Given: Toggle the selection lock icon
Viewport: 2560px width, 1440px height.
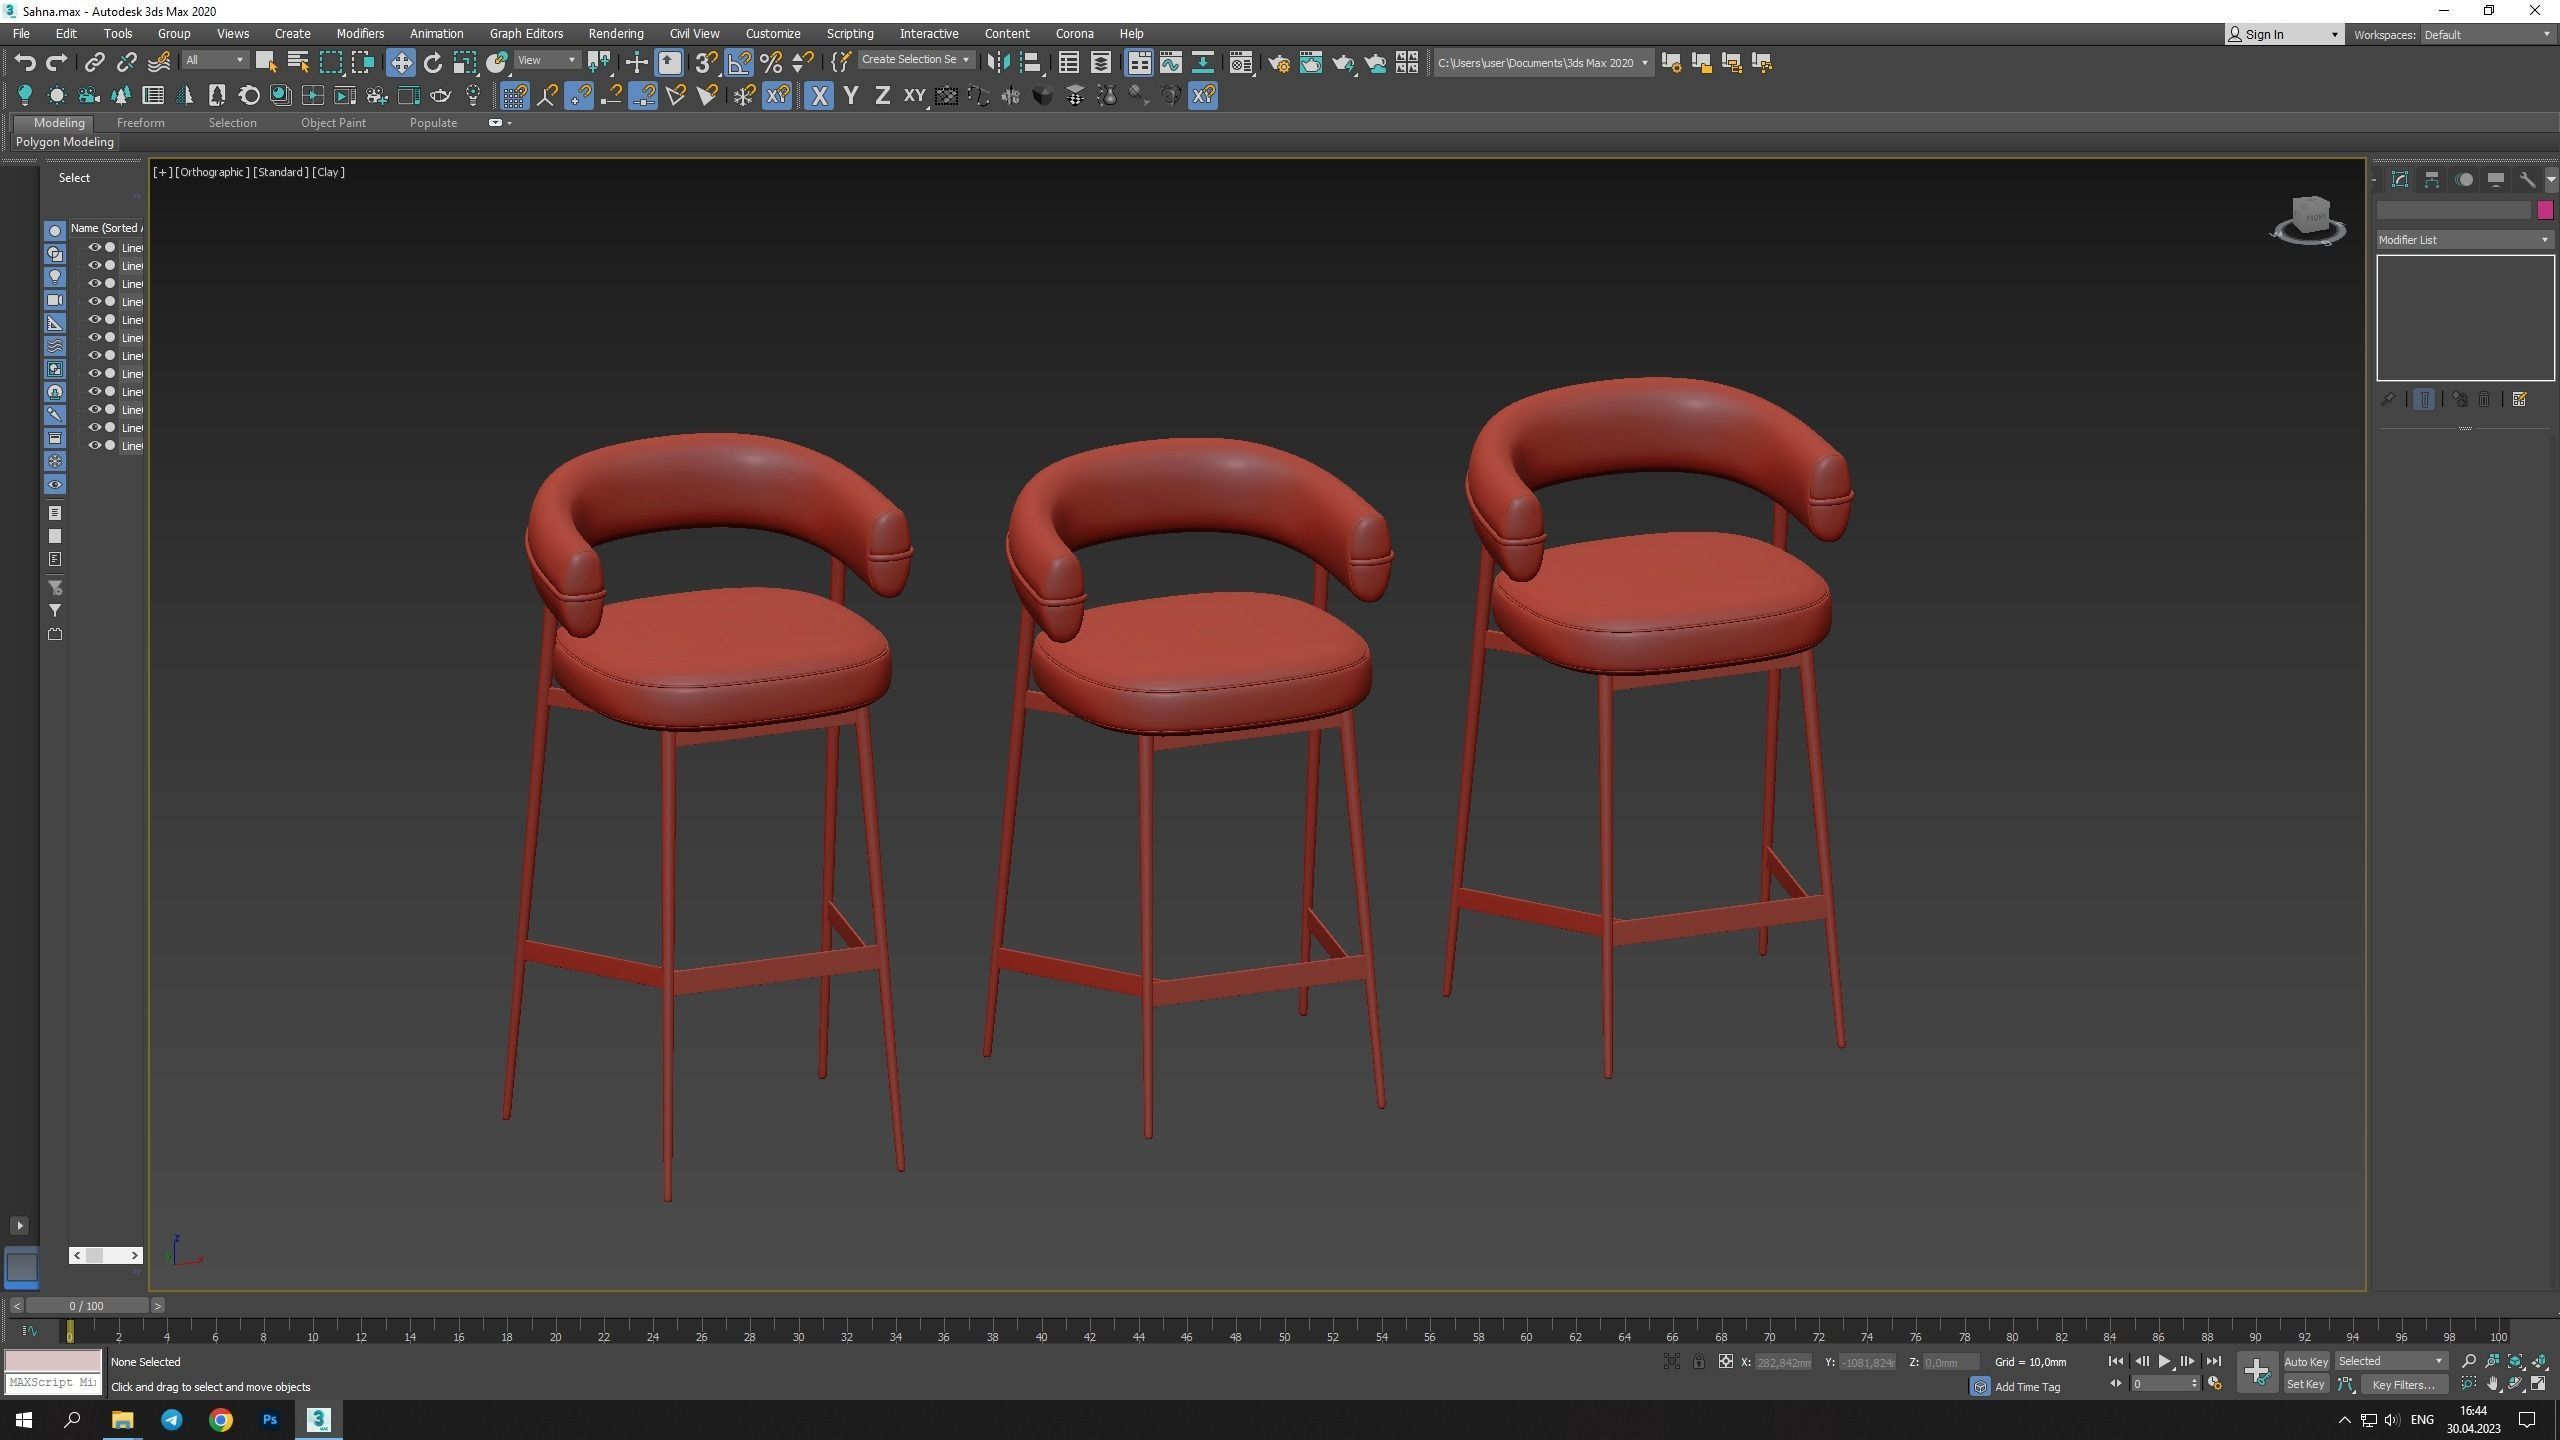Looking at the screenshot, I should click(1699, 1362).
